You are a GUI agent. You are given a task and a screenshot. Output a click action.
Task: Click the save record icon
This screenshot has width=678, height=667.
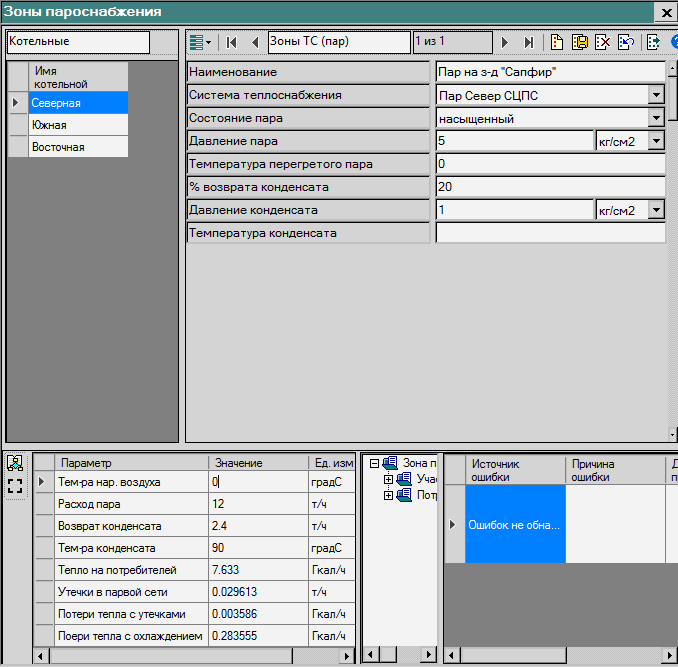580,42
